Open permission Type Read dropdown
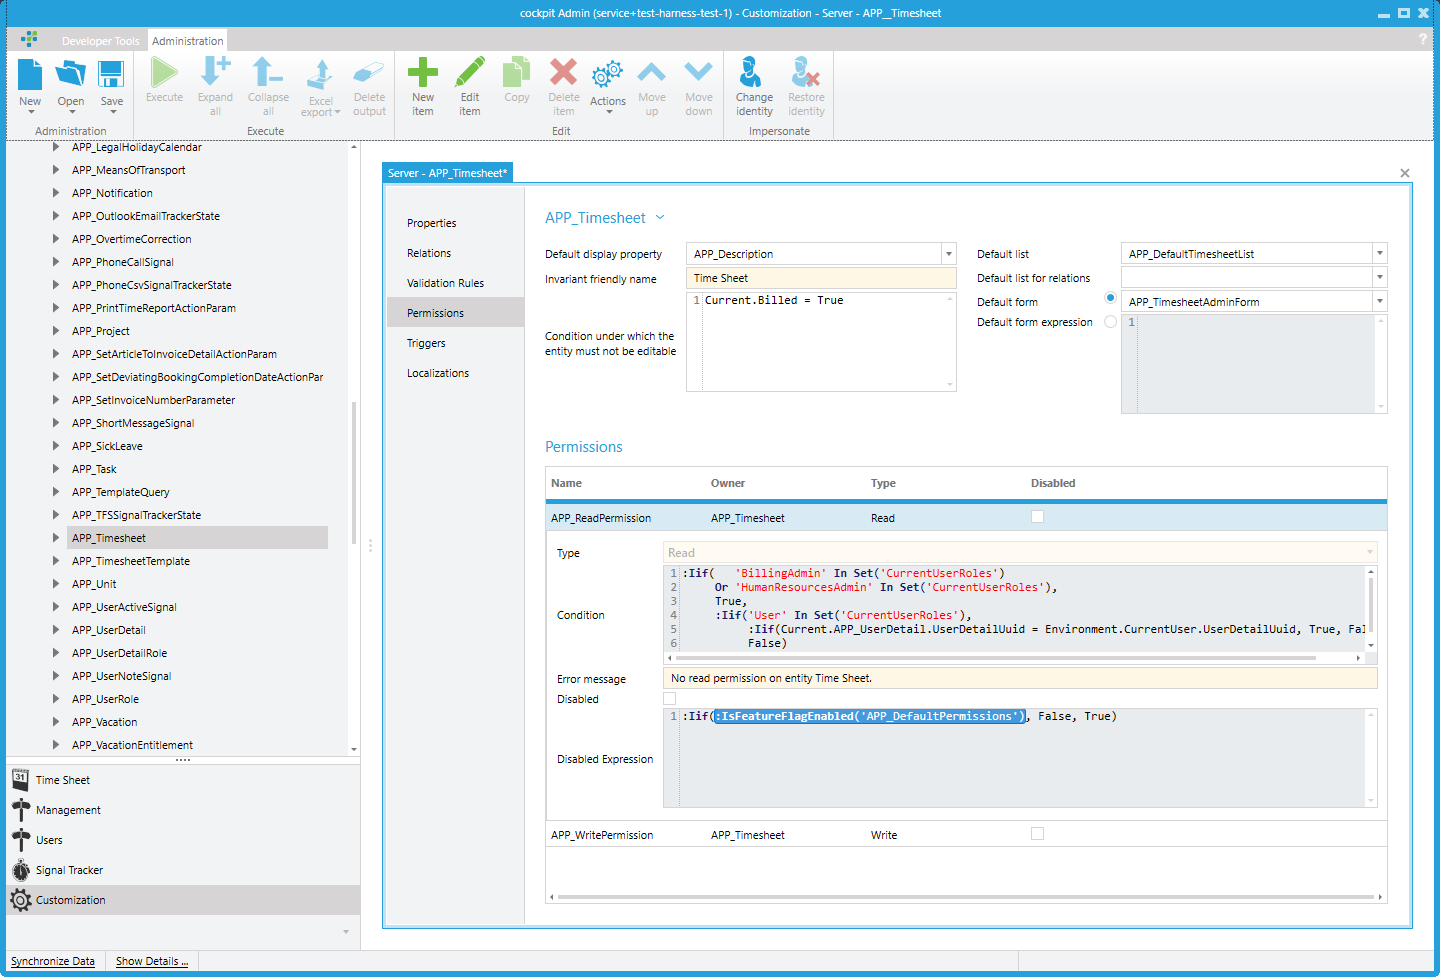The height and width of the screenshot is (977, 1440). pyautogui.click(x=1369, y=552)
